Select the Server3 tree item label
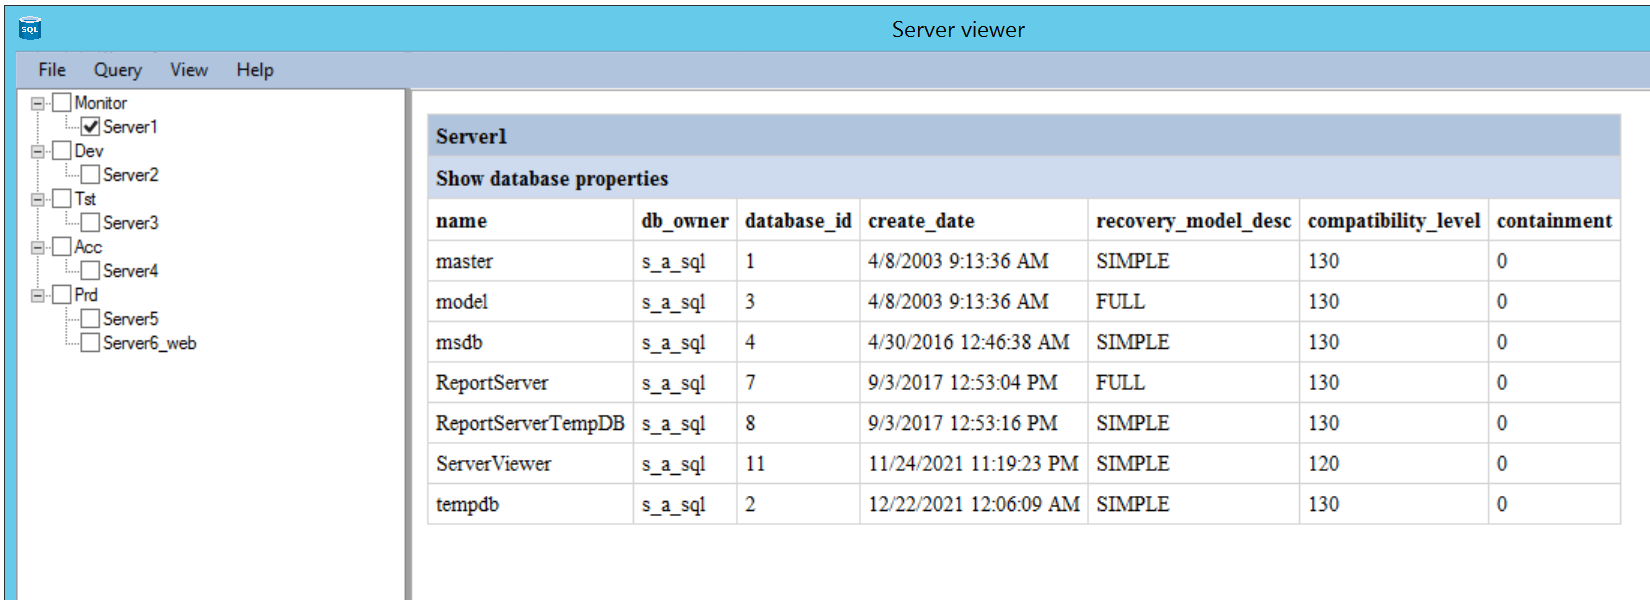Viewport: 1650px width, 600px height. (130, 223)
